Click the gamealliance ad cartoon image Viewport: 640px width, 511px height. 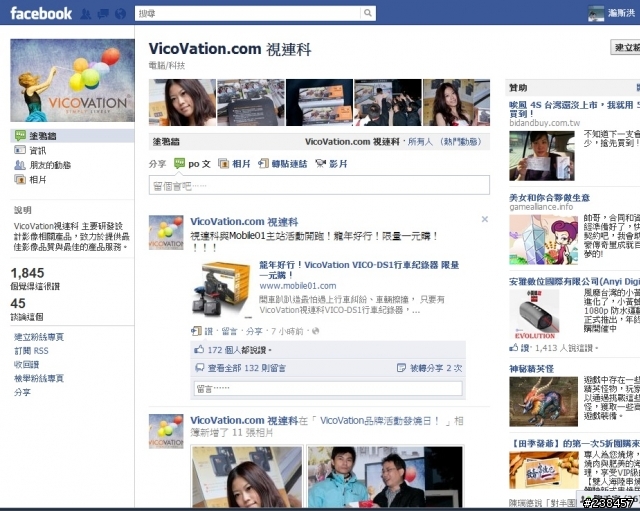[x=543, y=240]
